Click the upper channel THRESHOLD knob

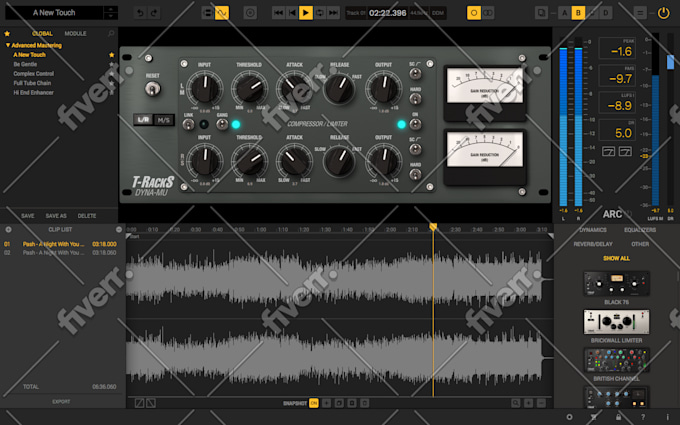[x=250, y=88]
